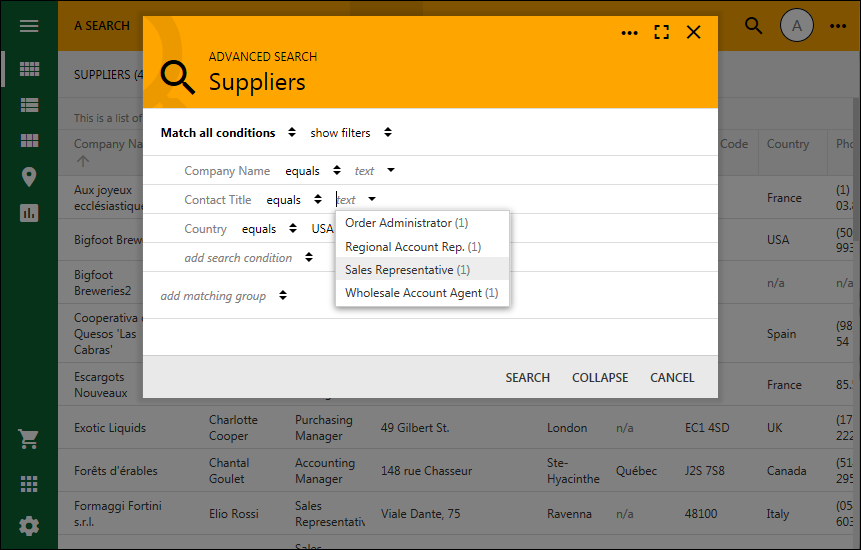Click the London city cell
The width and height of the screenshot is (861, 550).
pos(567,428)
